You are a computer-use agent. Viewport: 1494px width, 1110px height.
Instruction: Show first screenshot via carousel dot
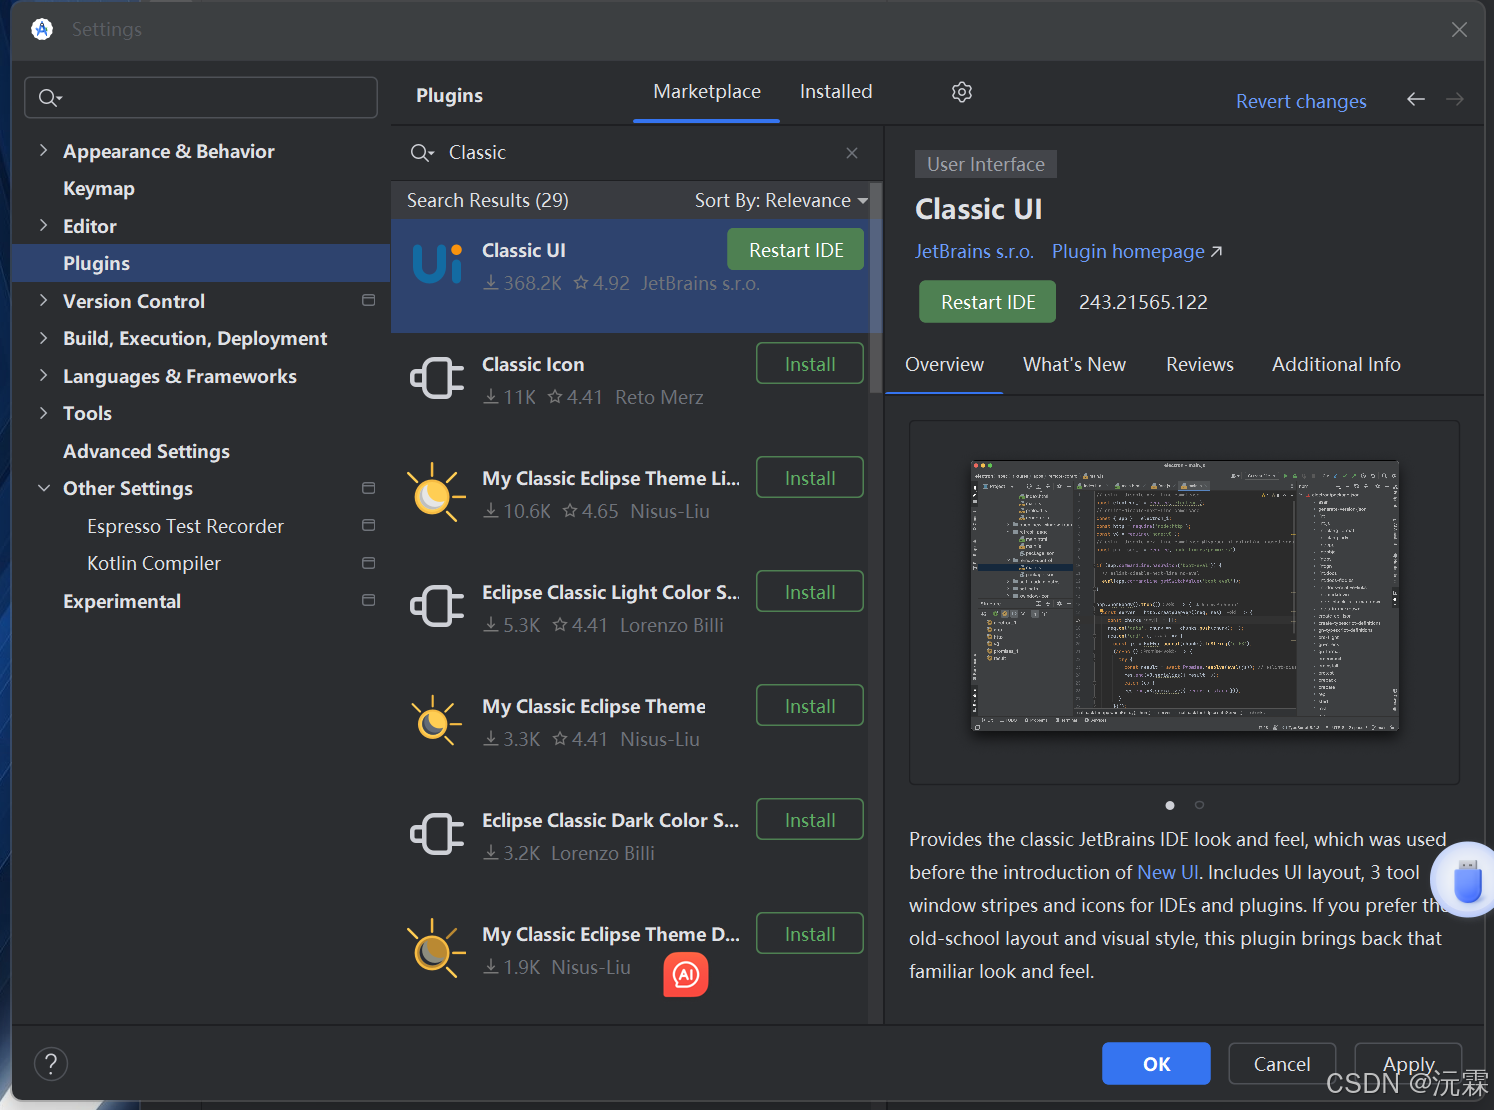[1170, 805]
